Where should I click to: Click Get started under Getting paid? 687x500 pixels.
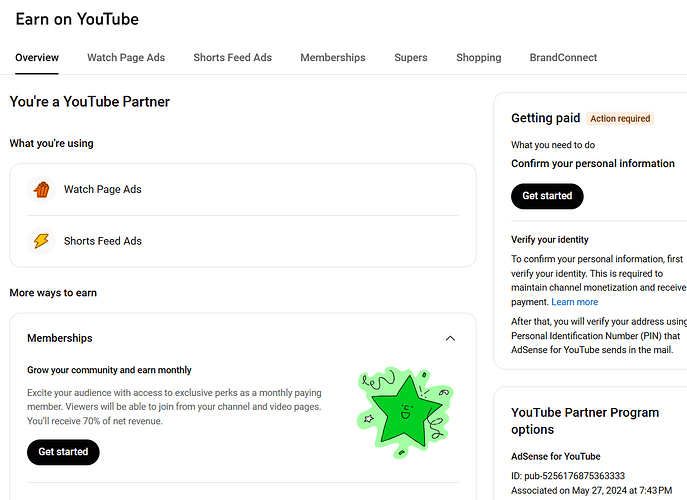click(x=547, y=196)
